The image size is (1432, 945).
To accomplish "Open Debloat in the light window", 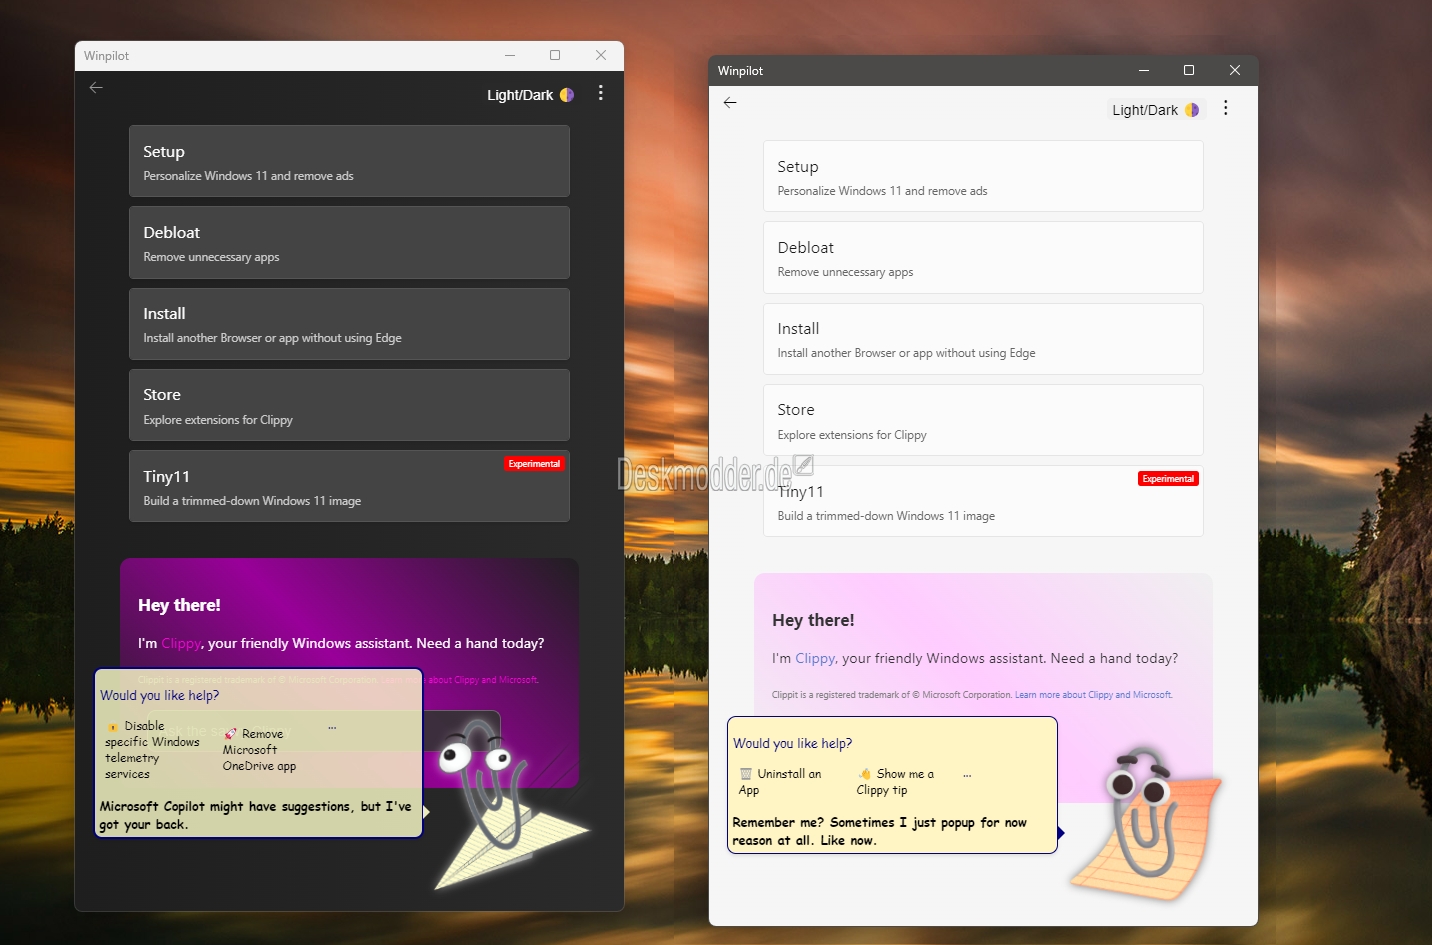I will [982, 258].
